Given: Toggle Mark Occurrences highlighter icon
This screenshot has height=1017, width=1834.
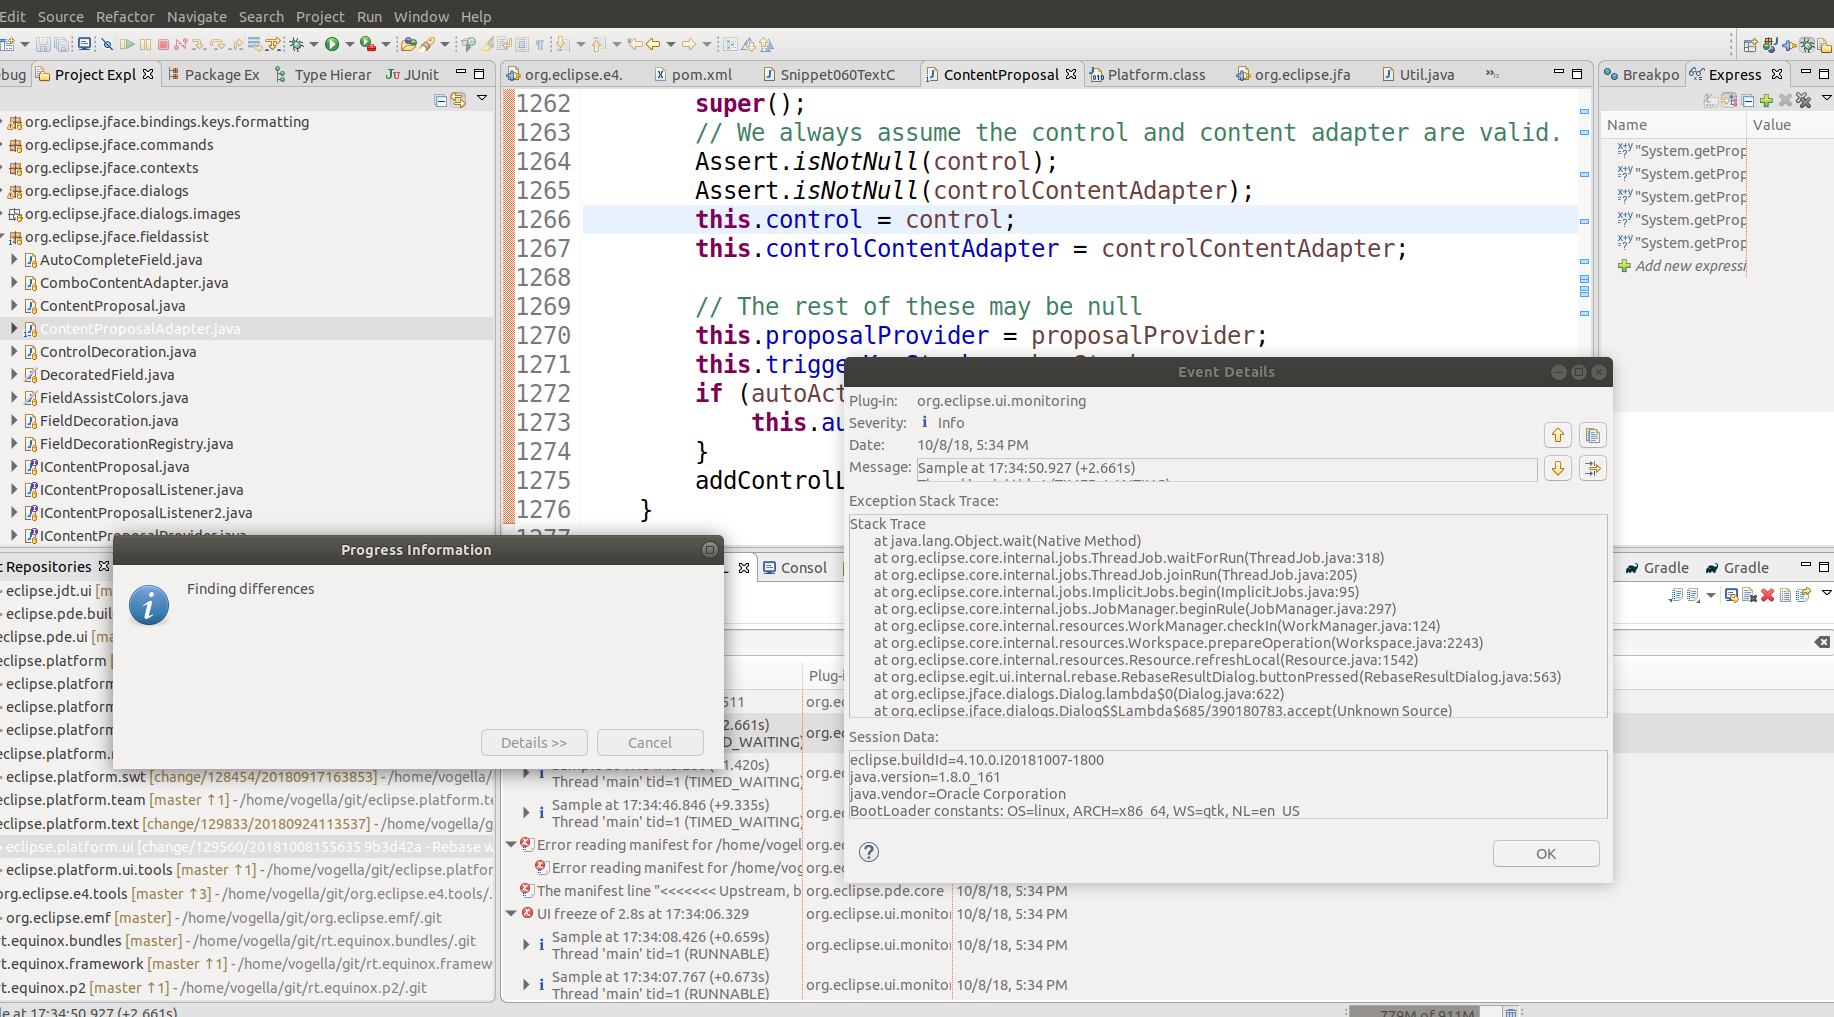Looking at the screenshot, I should click(x=486, y=44).
